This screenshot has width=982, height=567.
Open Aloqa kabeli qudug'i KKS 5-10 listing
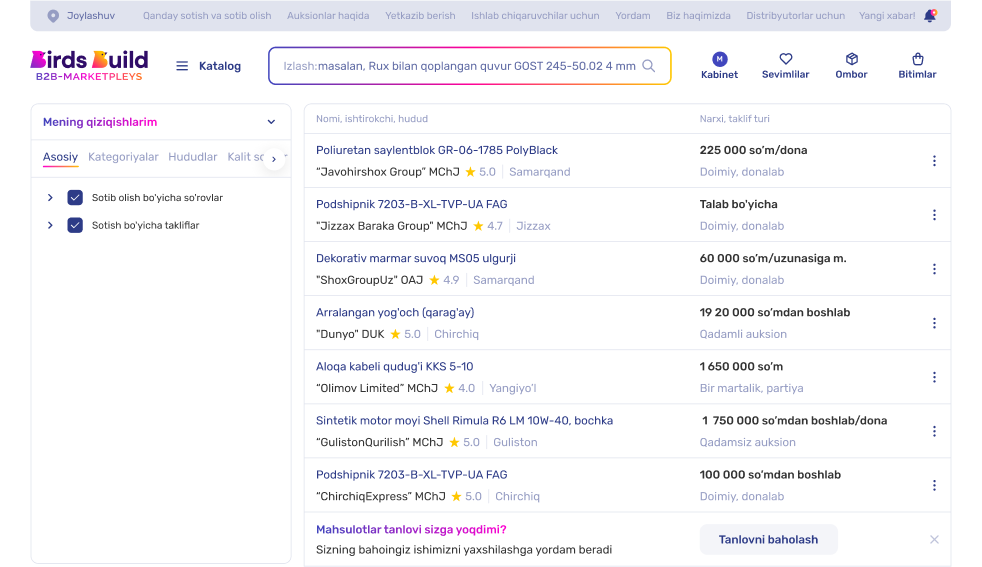[x=395, y=367]
